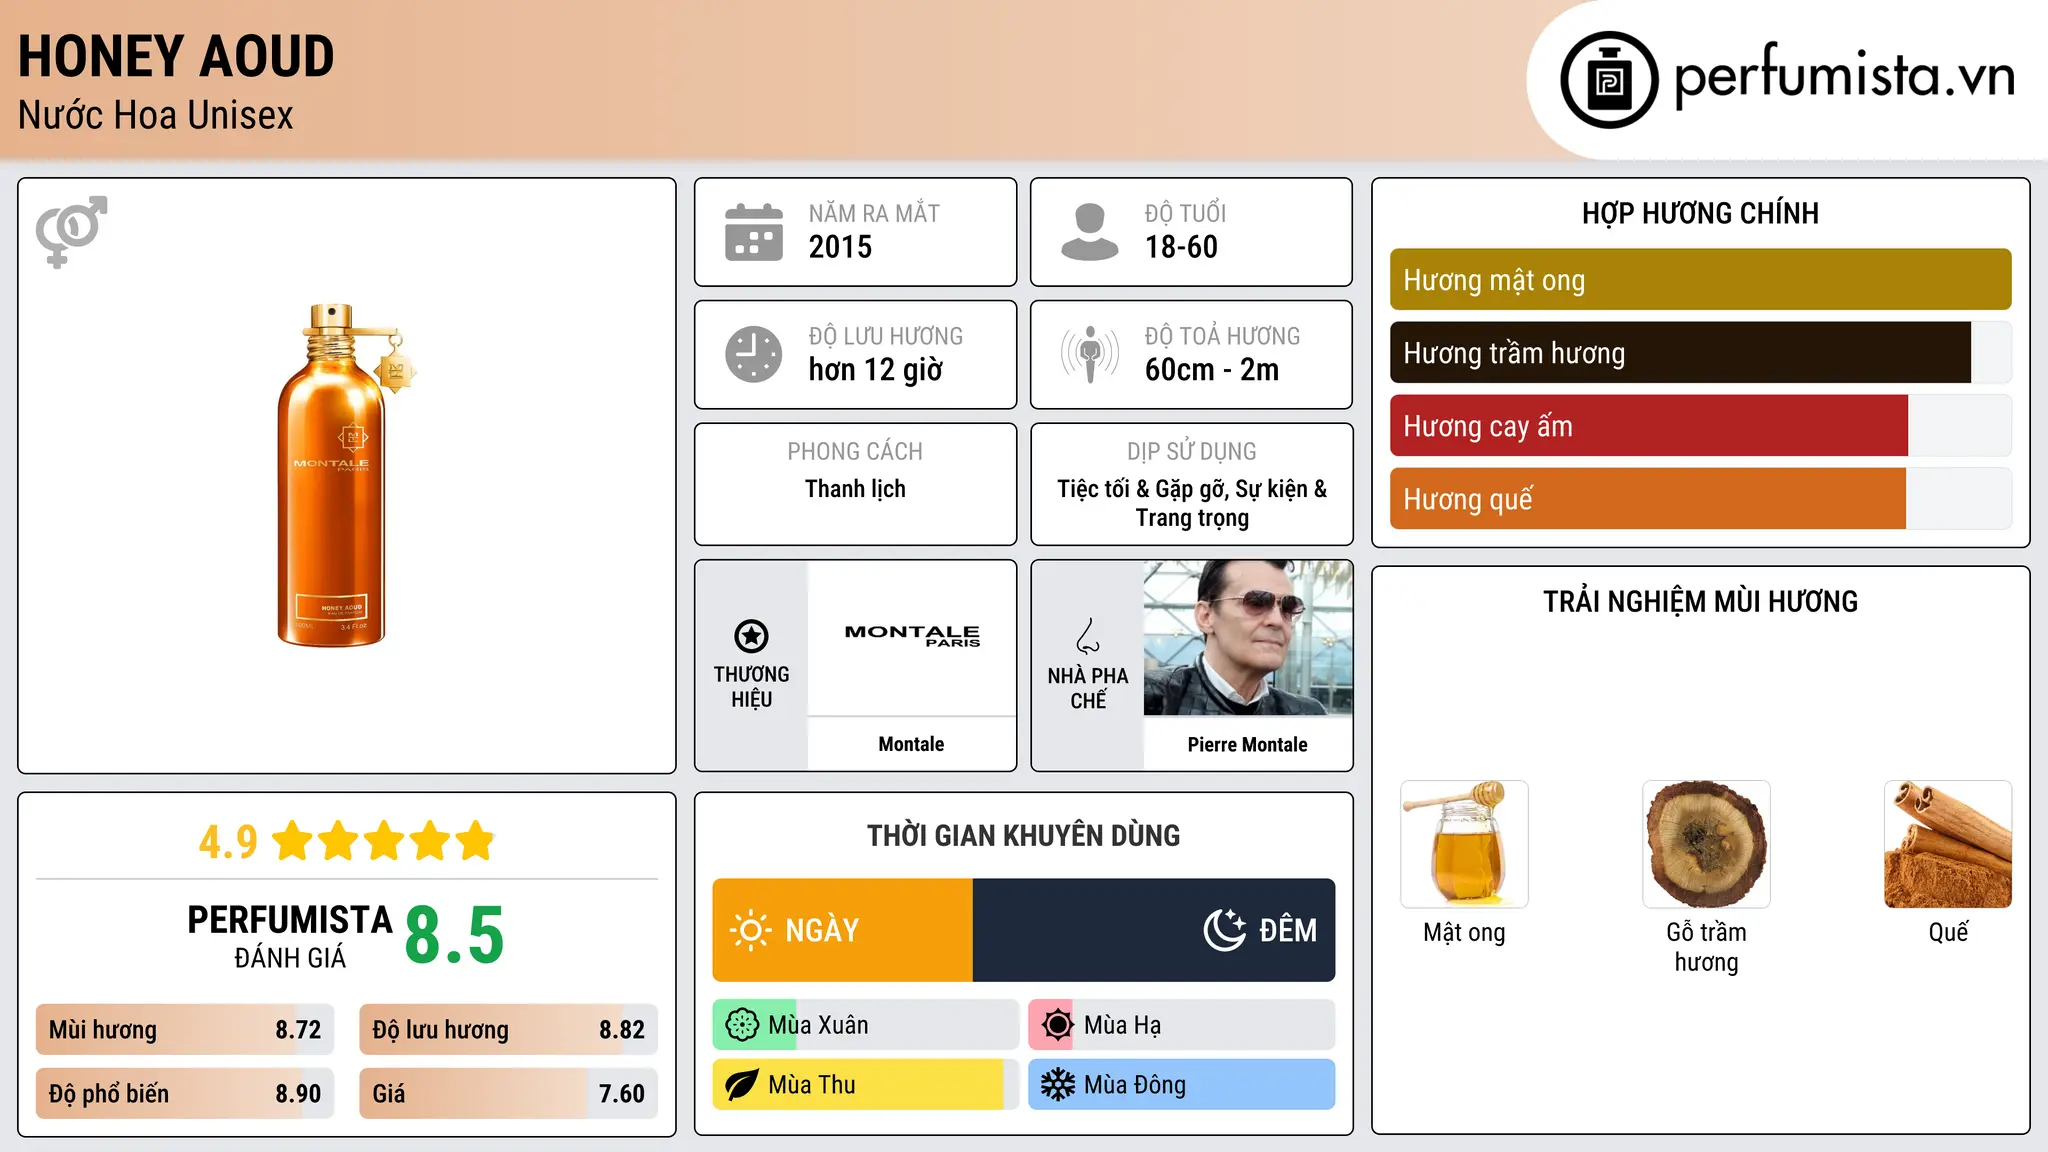Click the Giá 7.60 score bar
Image resolution: width=2048 pixels, height=1152 pixels.
click(x=508, y=1094)
